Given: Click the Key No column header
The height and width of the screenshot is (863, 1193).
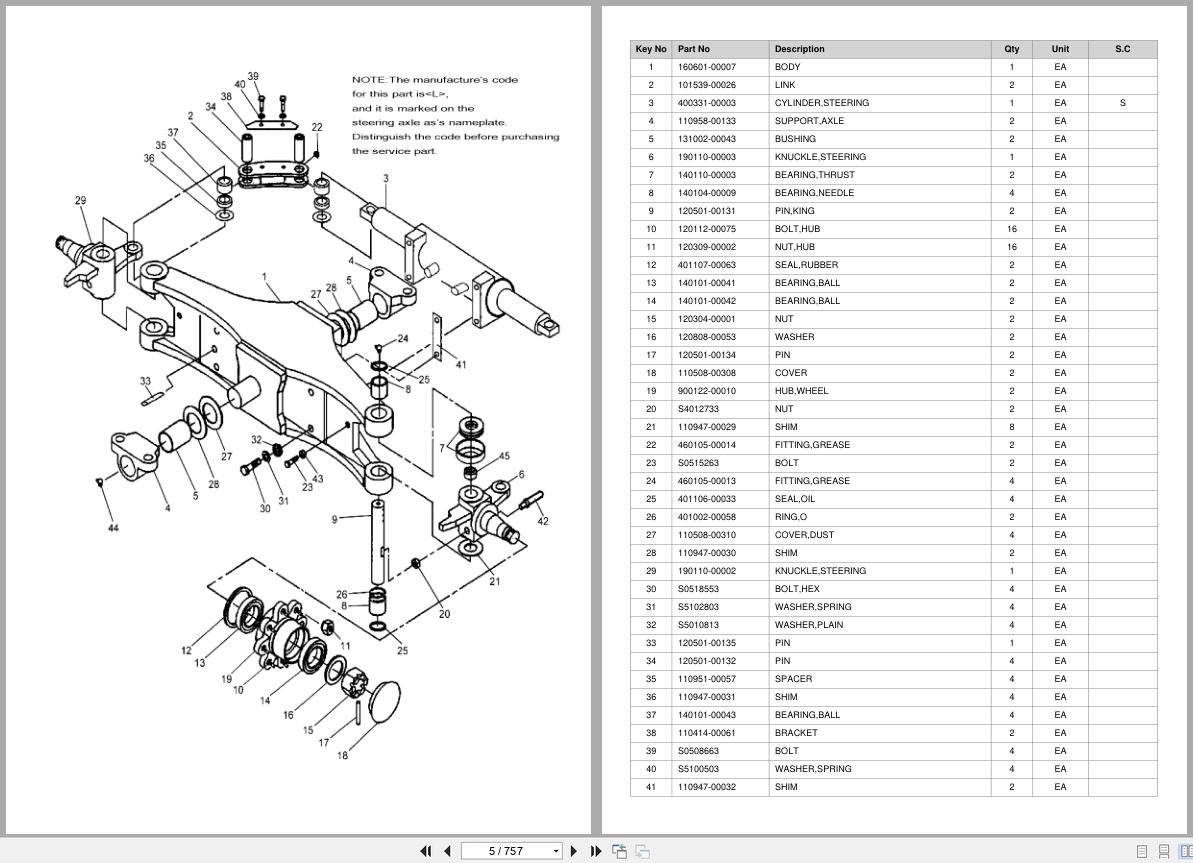Looking at the screenshot, I should click(651, 49).
